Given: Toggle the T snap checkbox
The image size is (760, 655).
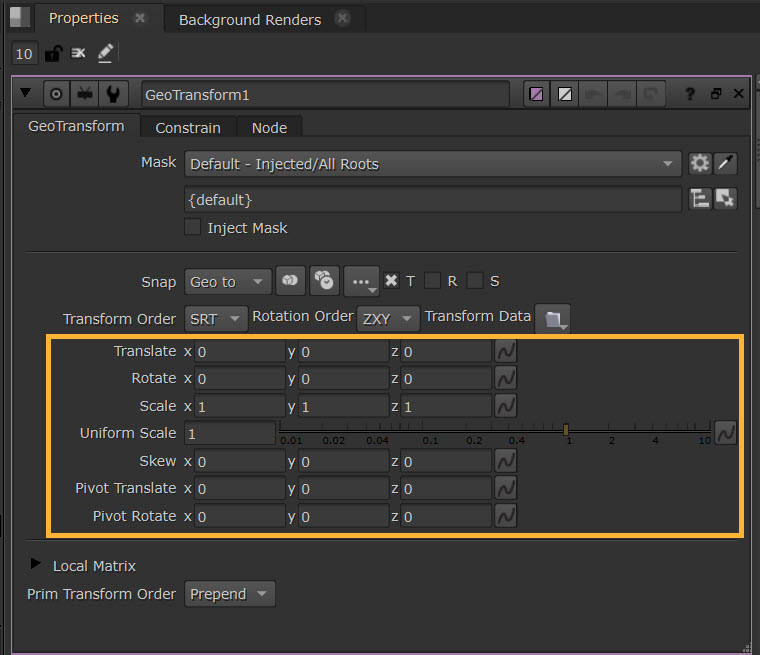Looking at the screenshot, I should pos(391,282).
